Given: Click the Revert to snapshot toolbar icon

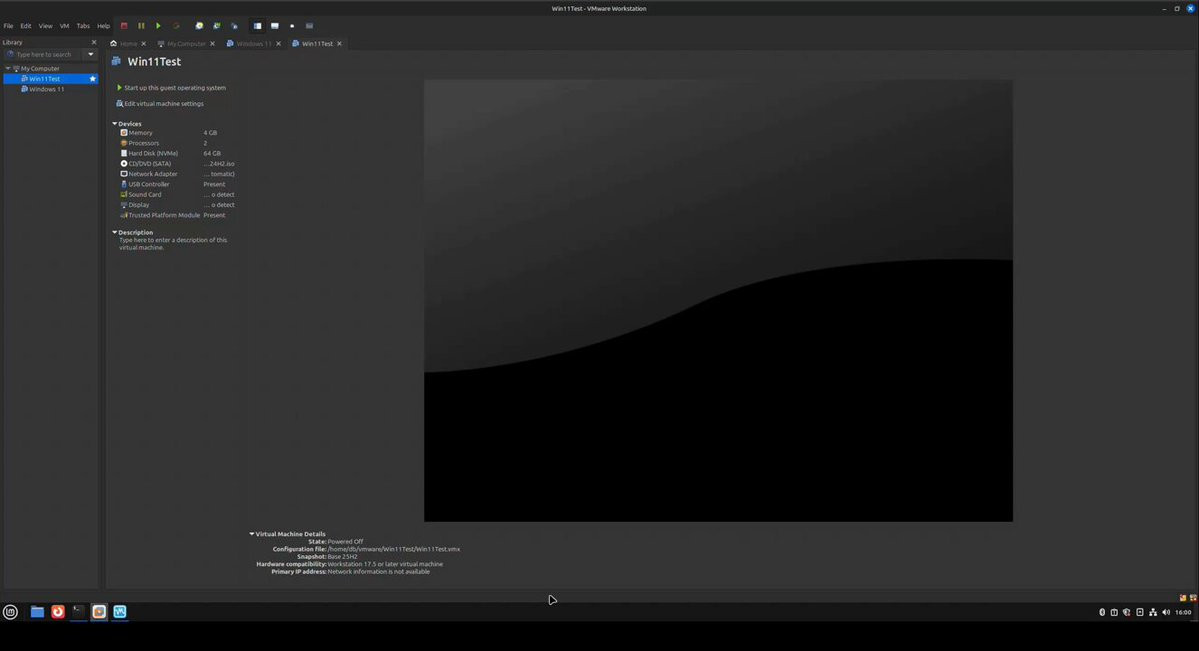Looking at the screenshot, I should 216,26.
